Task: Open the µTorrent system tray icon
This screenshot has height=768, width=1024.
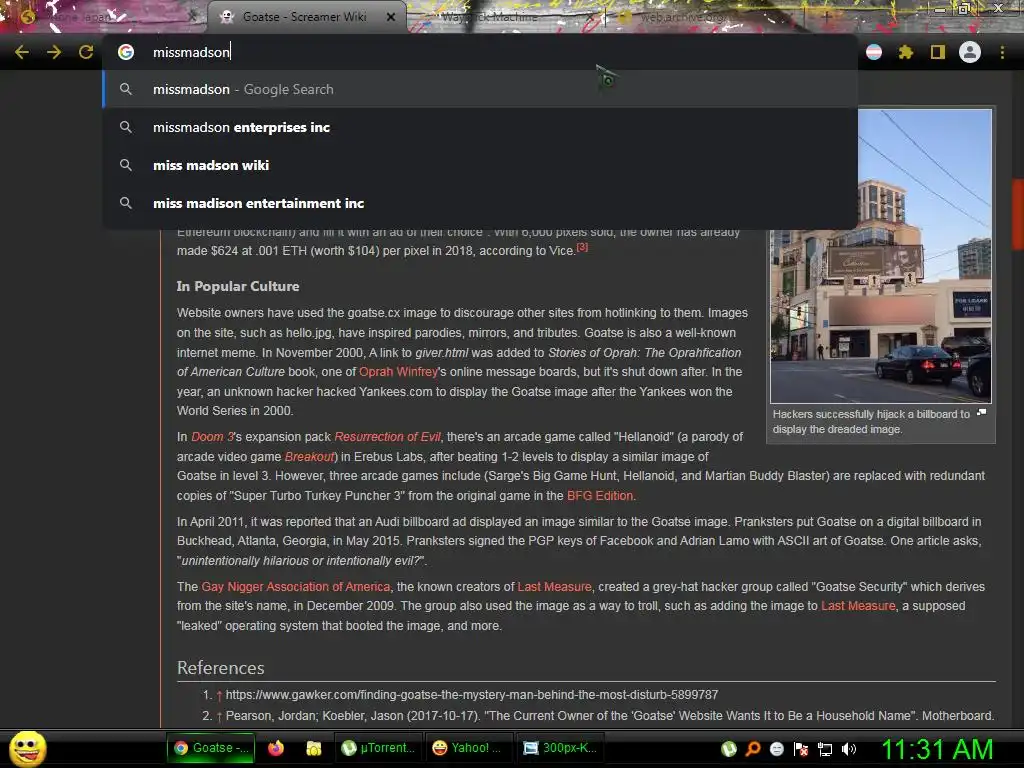Action: [729, 749]
